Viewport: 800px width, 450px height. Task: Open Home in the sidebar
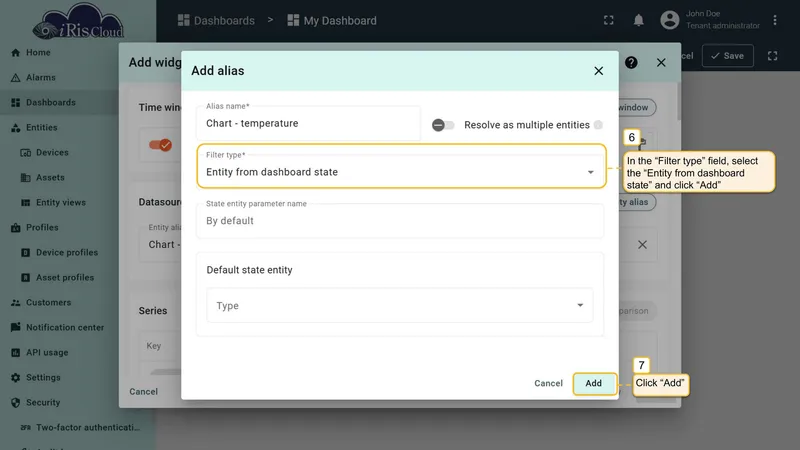pos(38,53)
